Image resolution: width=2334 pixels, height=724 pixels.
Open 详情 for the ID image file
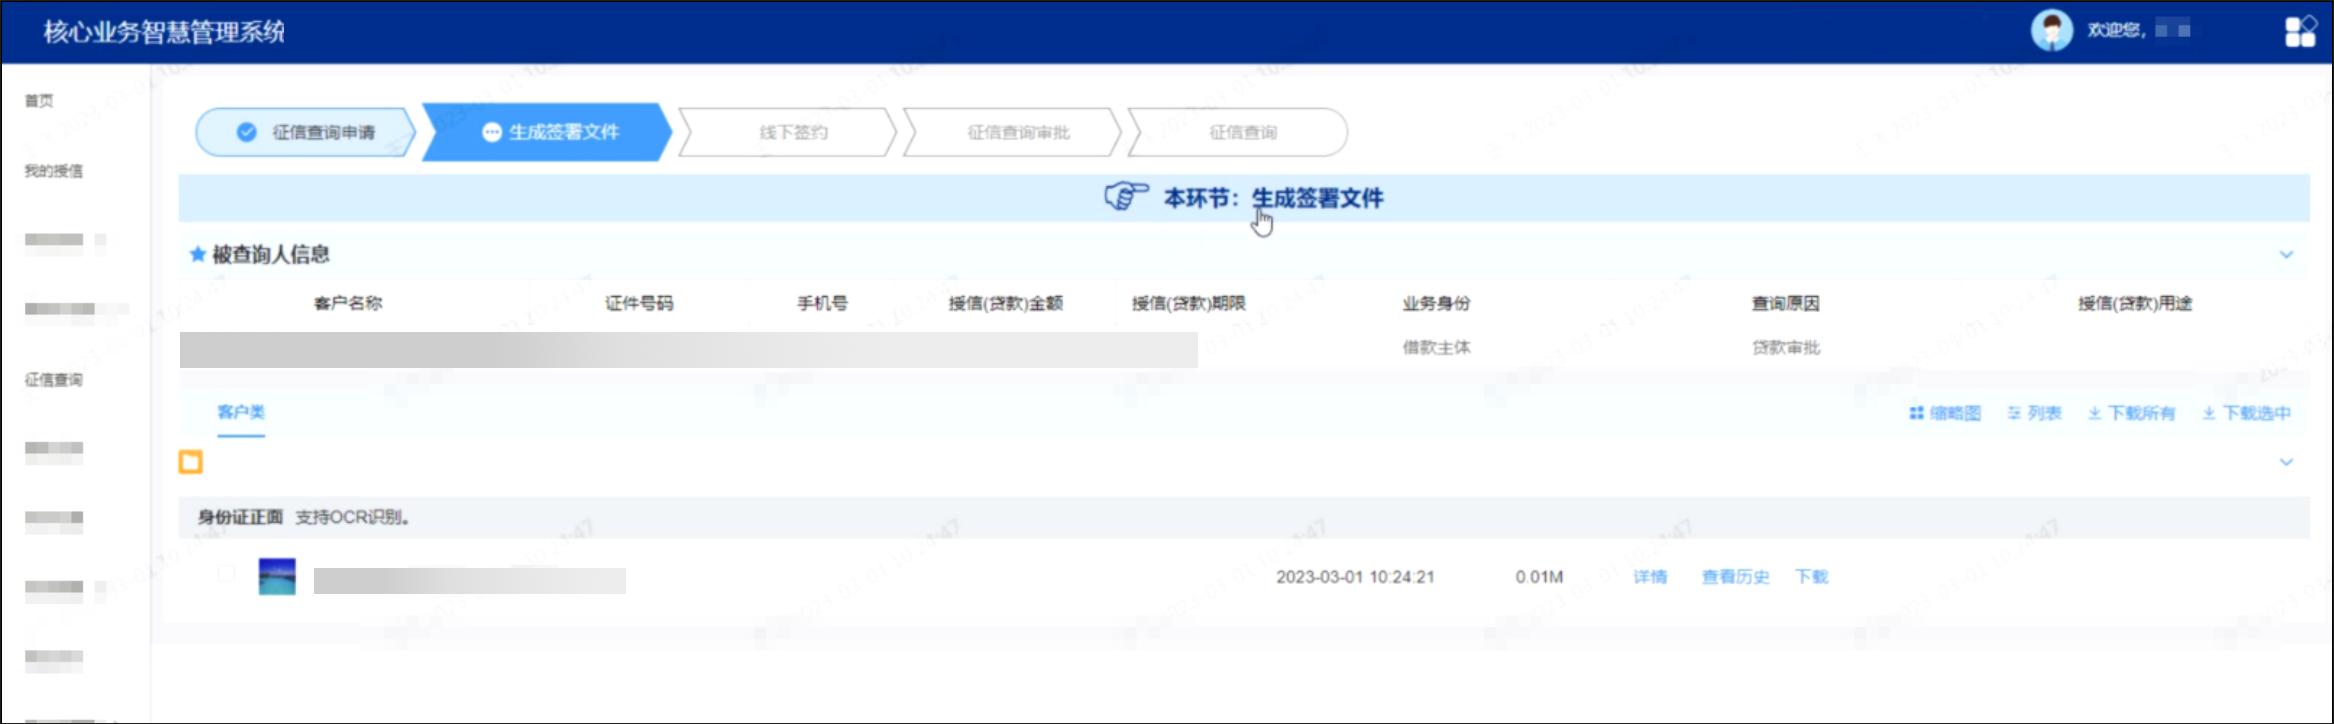(x=1650, y=577)
